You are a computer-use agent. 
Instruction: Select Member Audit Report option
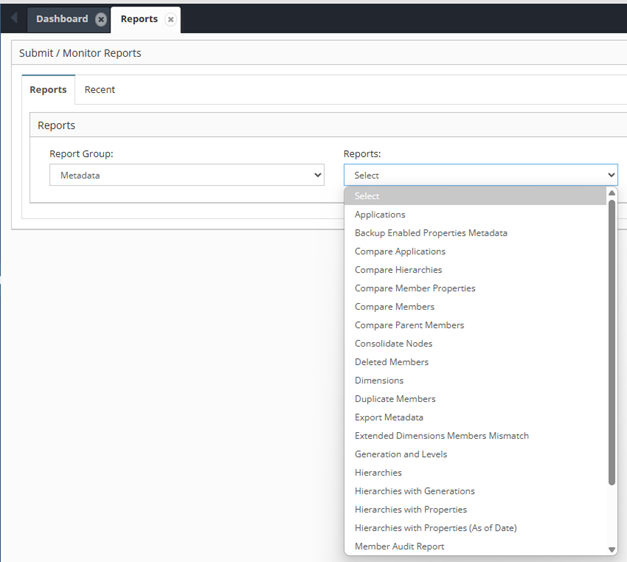(x=475, y=546)
